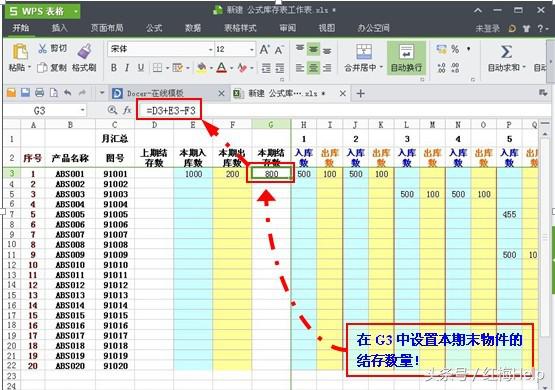
Task: Select cell G3 containing 800
Action: click(271, 173)
